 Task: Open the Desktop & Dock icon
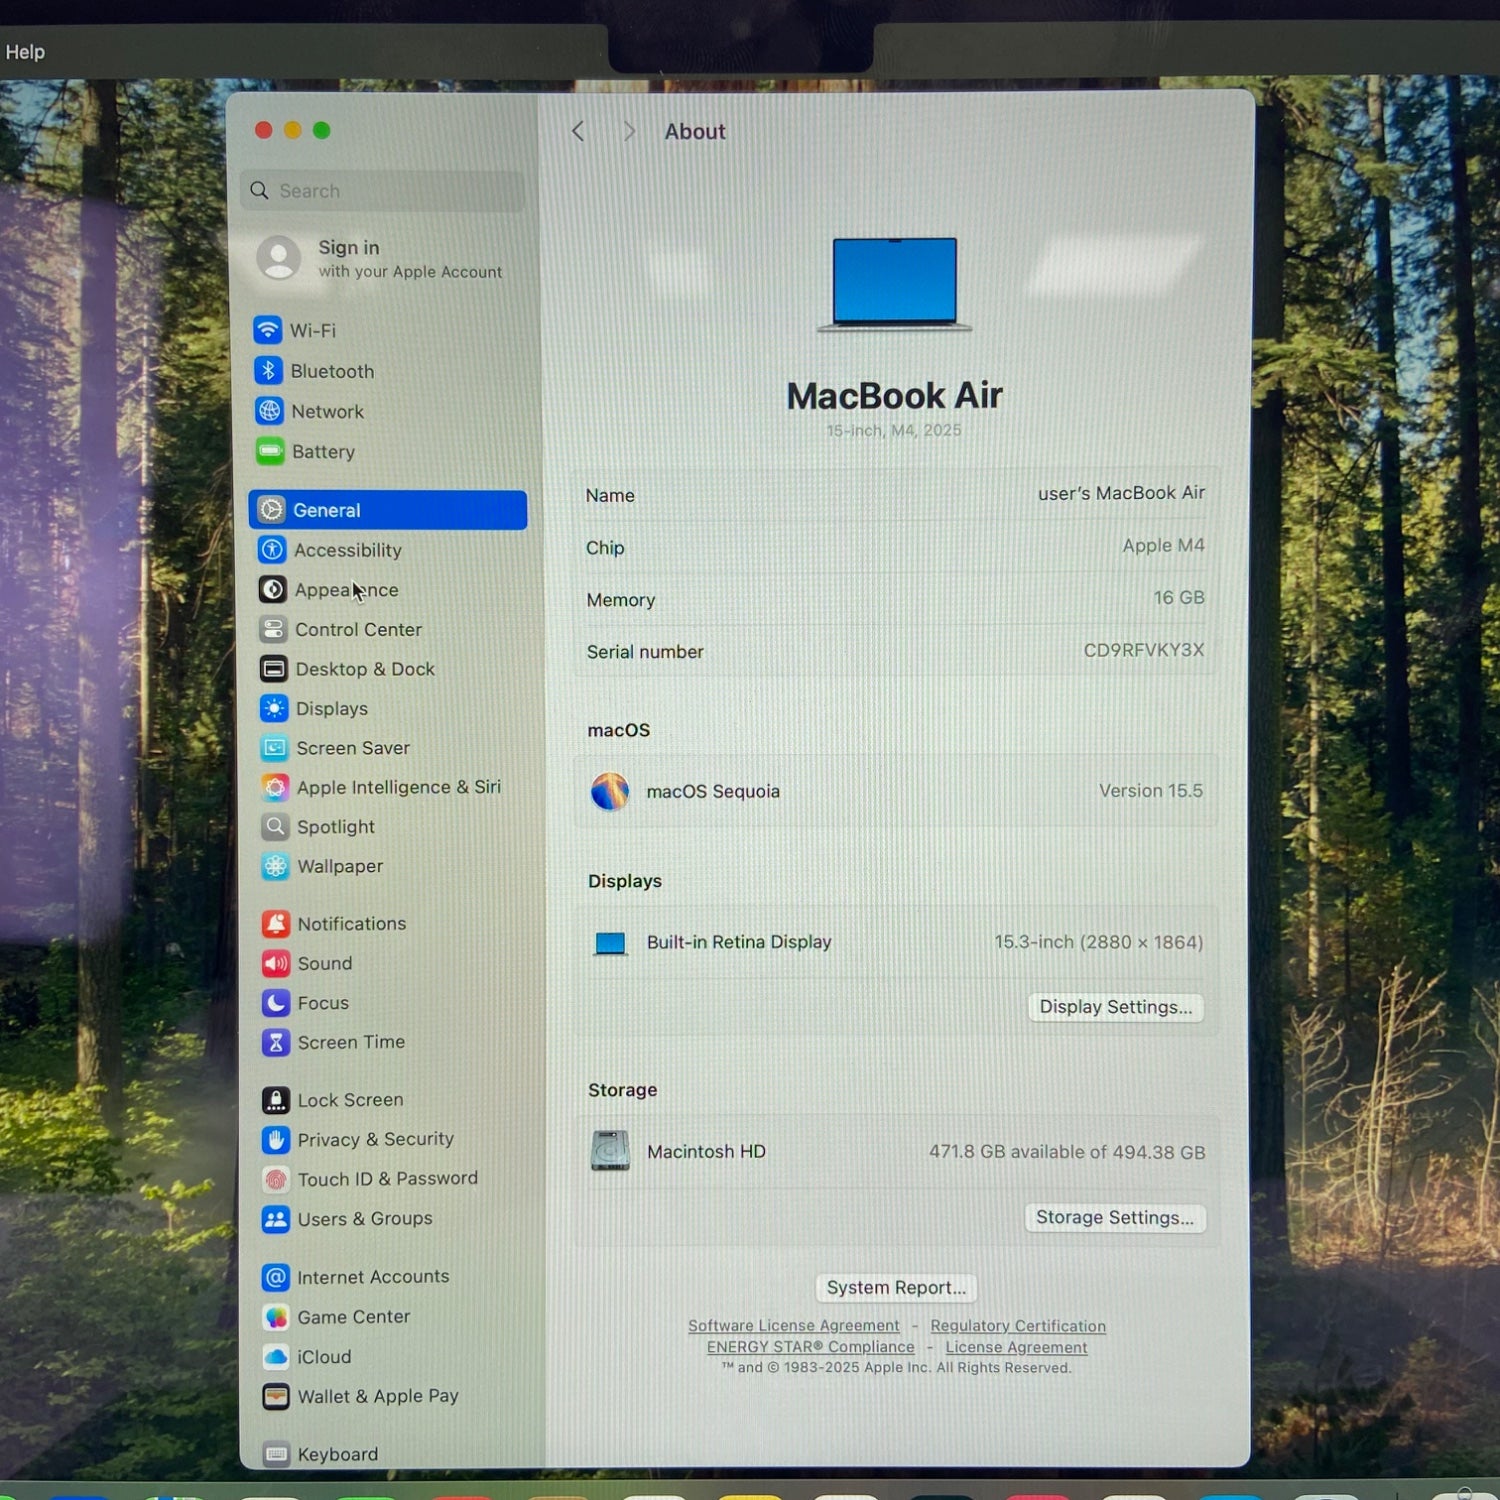pyautogui.click(x=273, y=668)
